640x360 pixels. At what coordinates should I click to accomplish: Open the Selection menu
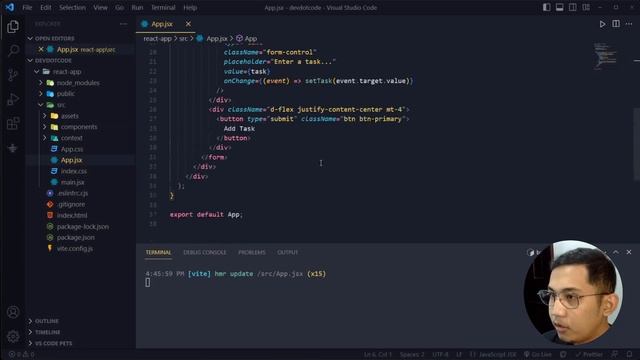[x=72, y=7]
